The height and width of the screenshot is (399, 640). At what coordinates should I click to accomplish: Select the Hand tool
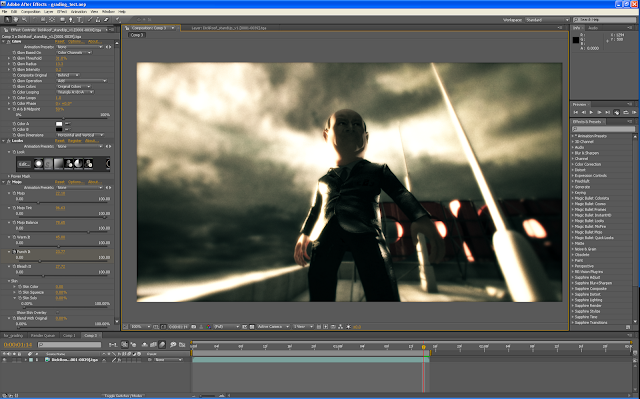click(16, 20)
